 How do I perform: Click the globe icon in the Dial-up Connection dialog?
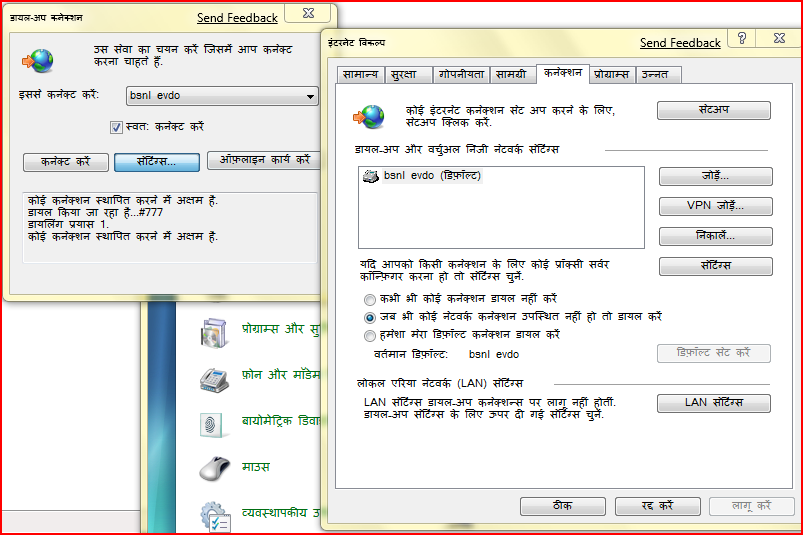(x=38, y=61)
